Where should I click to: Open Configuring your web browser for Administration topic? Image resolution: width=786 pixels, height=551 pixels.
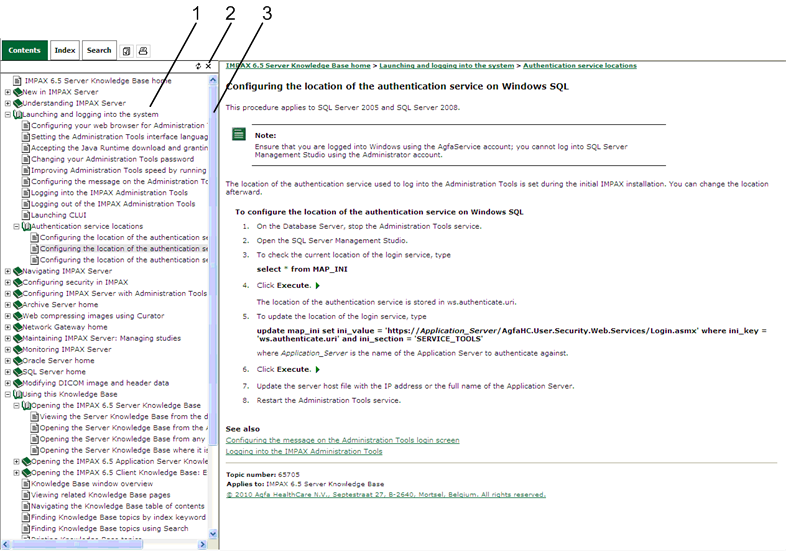tap(119, 125)
